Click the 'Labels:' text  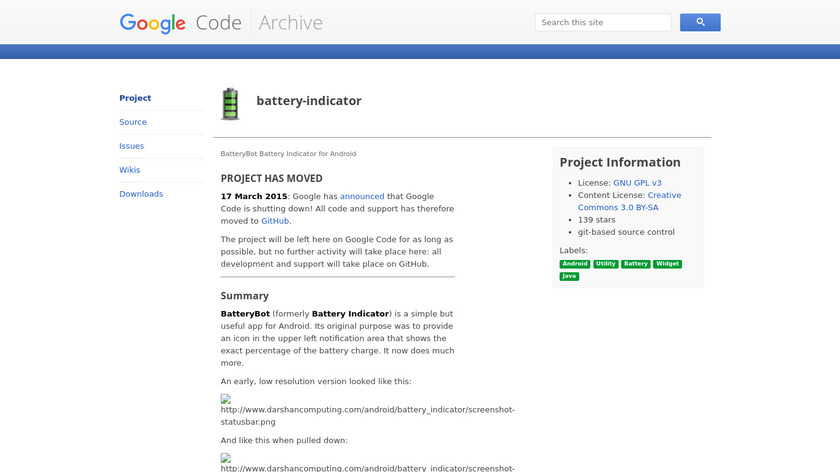click(x=574, y=250)
